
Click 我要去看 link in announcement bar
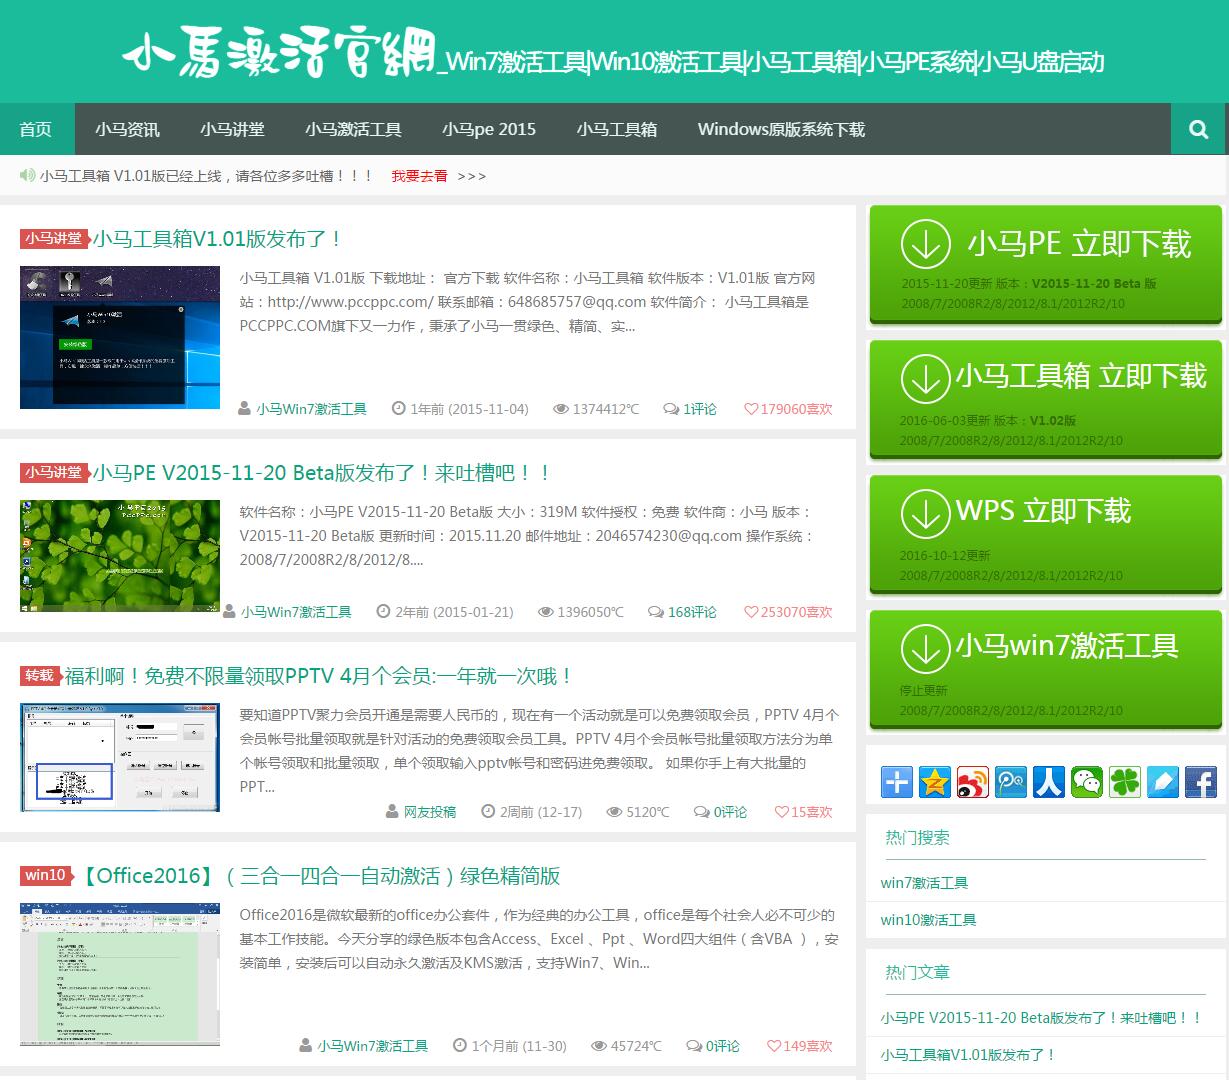(419, 176)
